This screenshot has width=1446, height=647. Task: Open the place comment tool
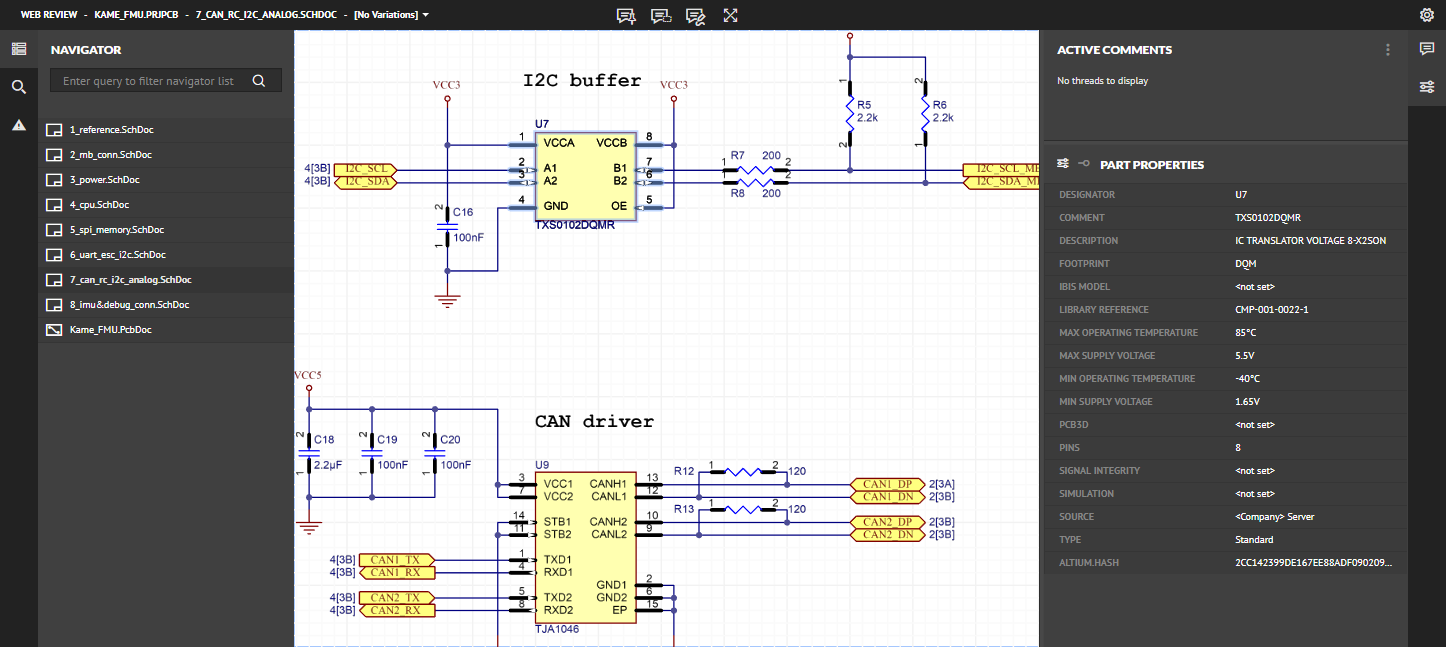click(x=694, y=16)
